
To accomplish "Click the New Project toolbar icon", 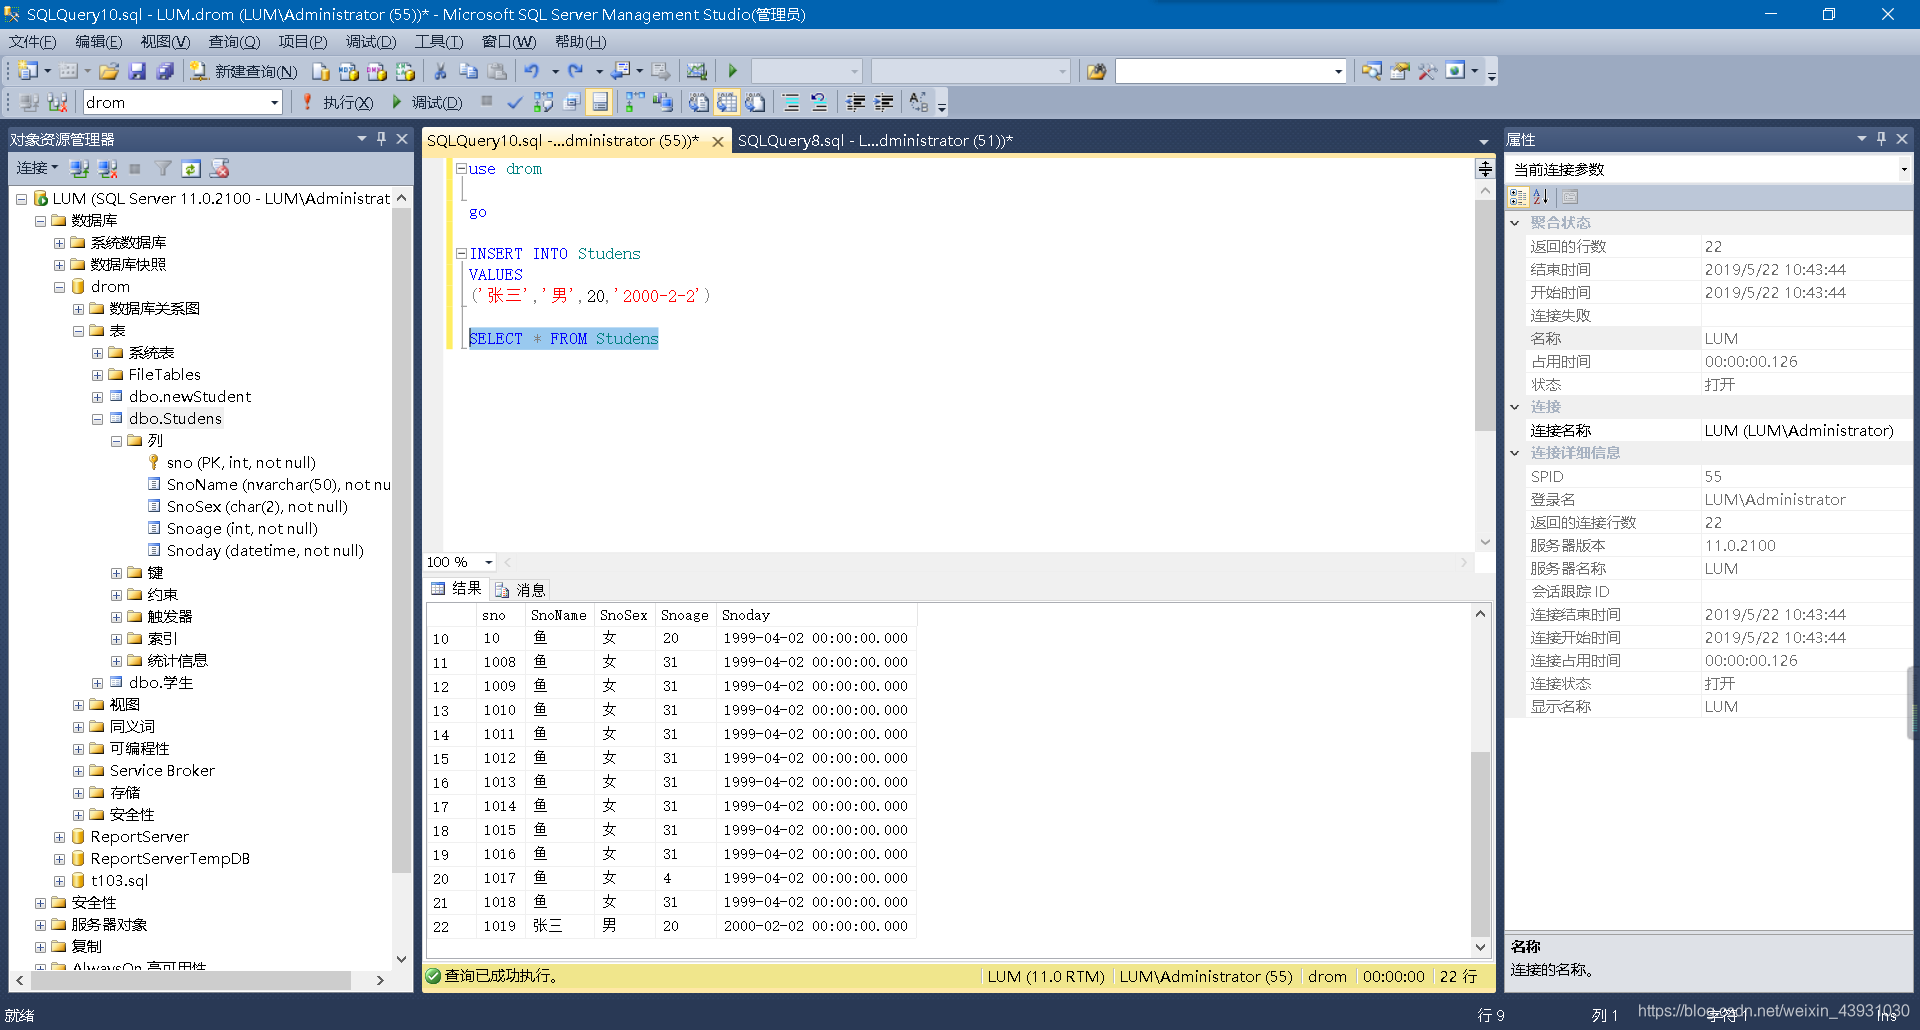I will coord(27,71).
